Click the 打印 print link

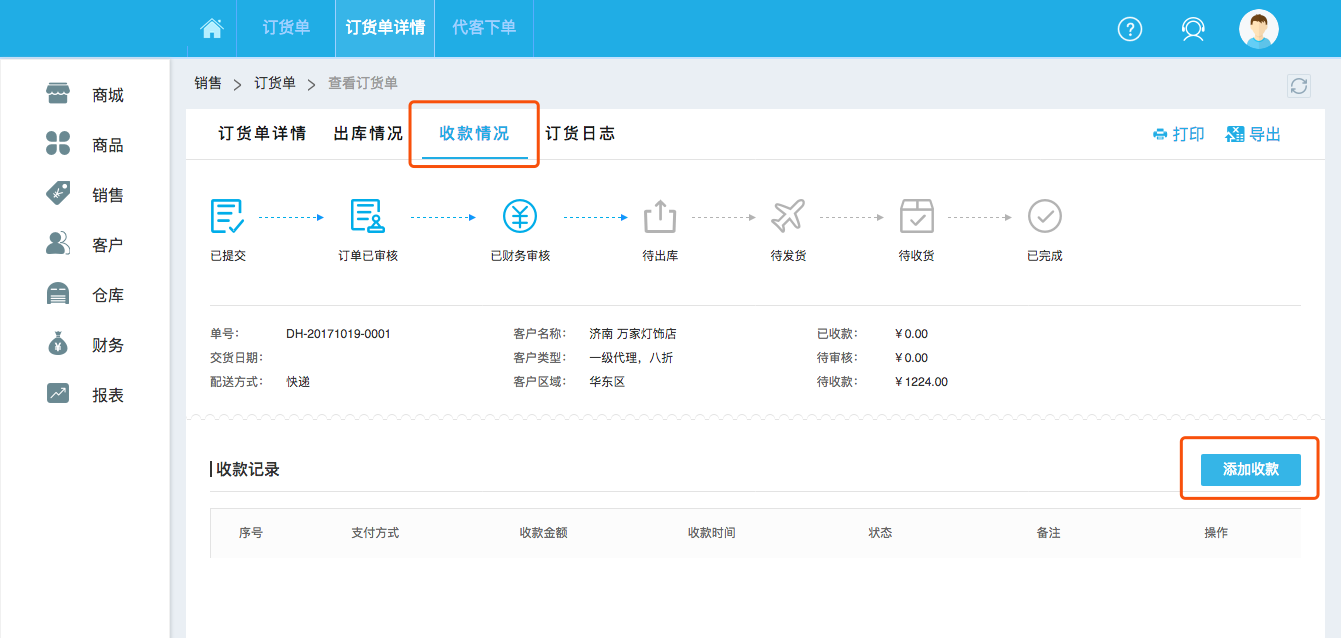coord(1179,135)
